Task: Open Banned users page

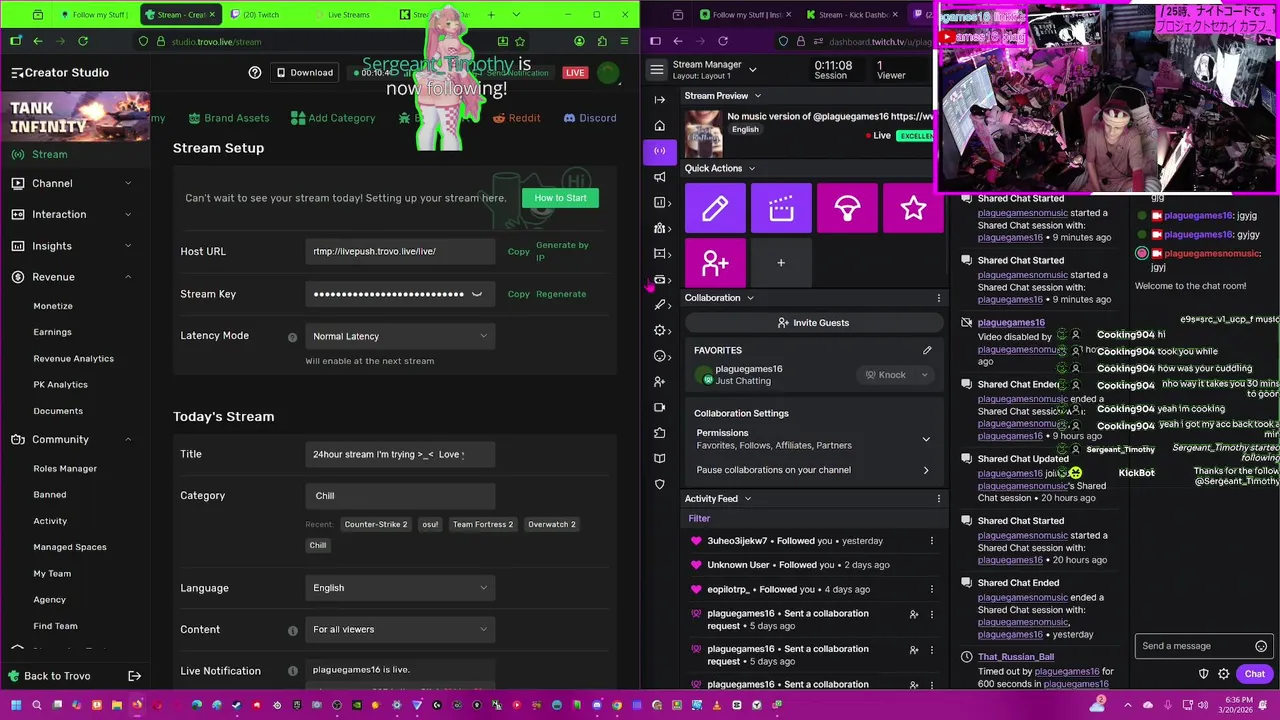Action: (50, 494)
